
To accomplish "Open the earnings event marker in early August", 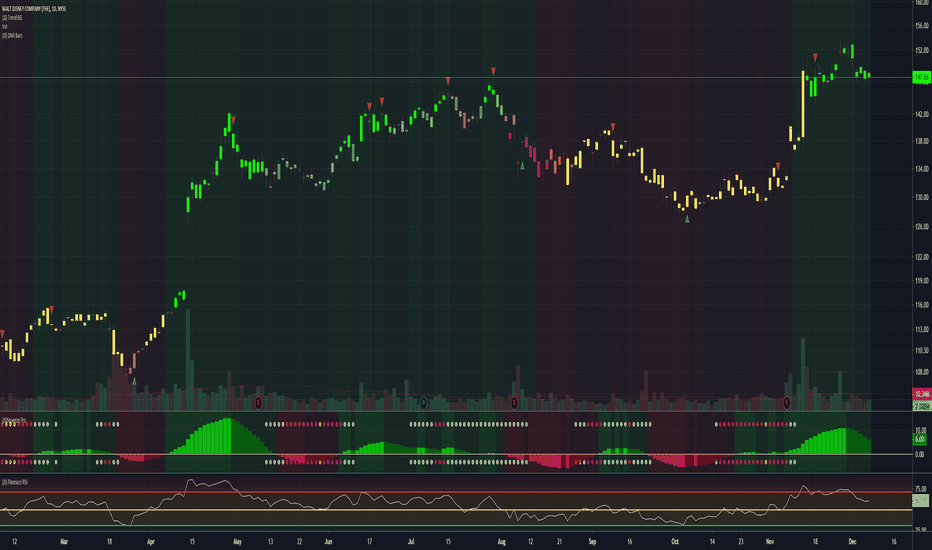I will click(x=514, y=403).
